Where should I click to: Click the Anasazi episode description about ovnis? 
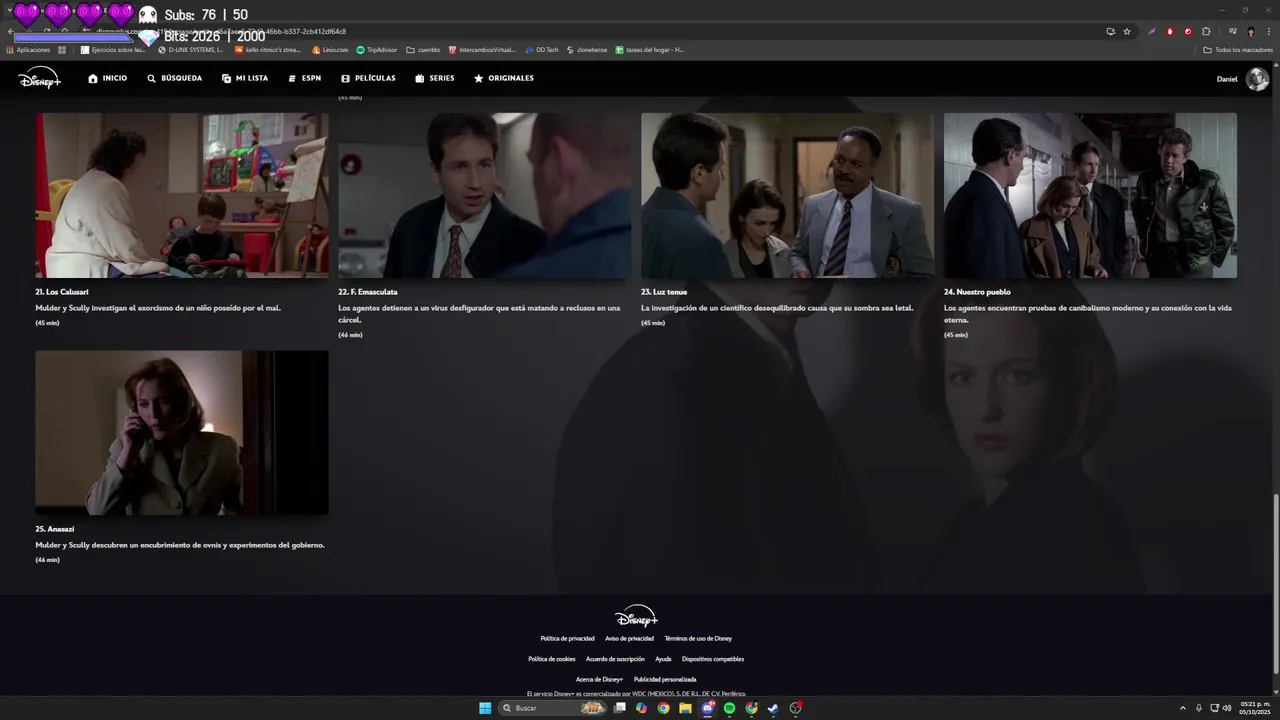tap(180, 545)
